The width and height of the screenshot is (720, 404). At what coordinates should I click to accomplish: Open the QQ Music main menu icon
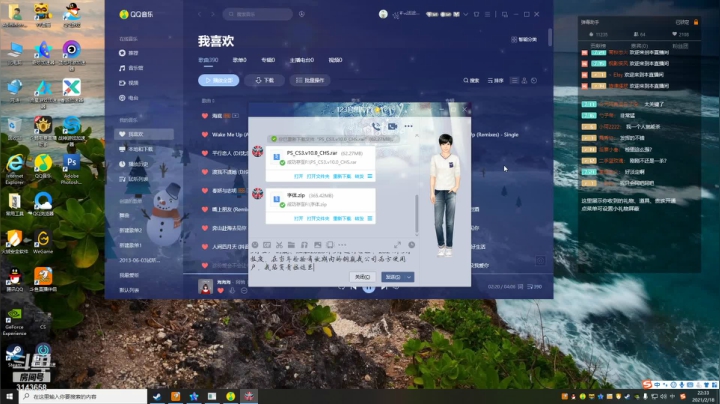point(487,14)
